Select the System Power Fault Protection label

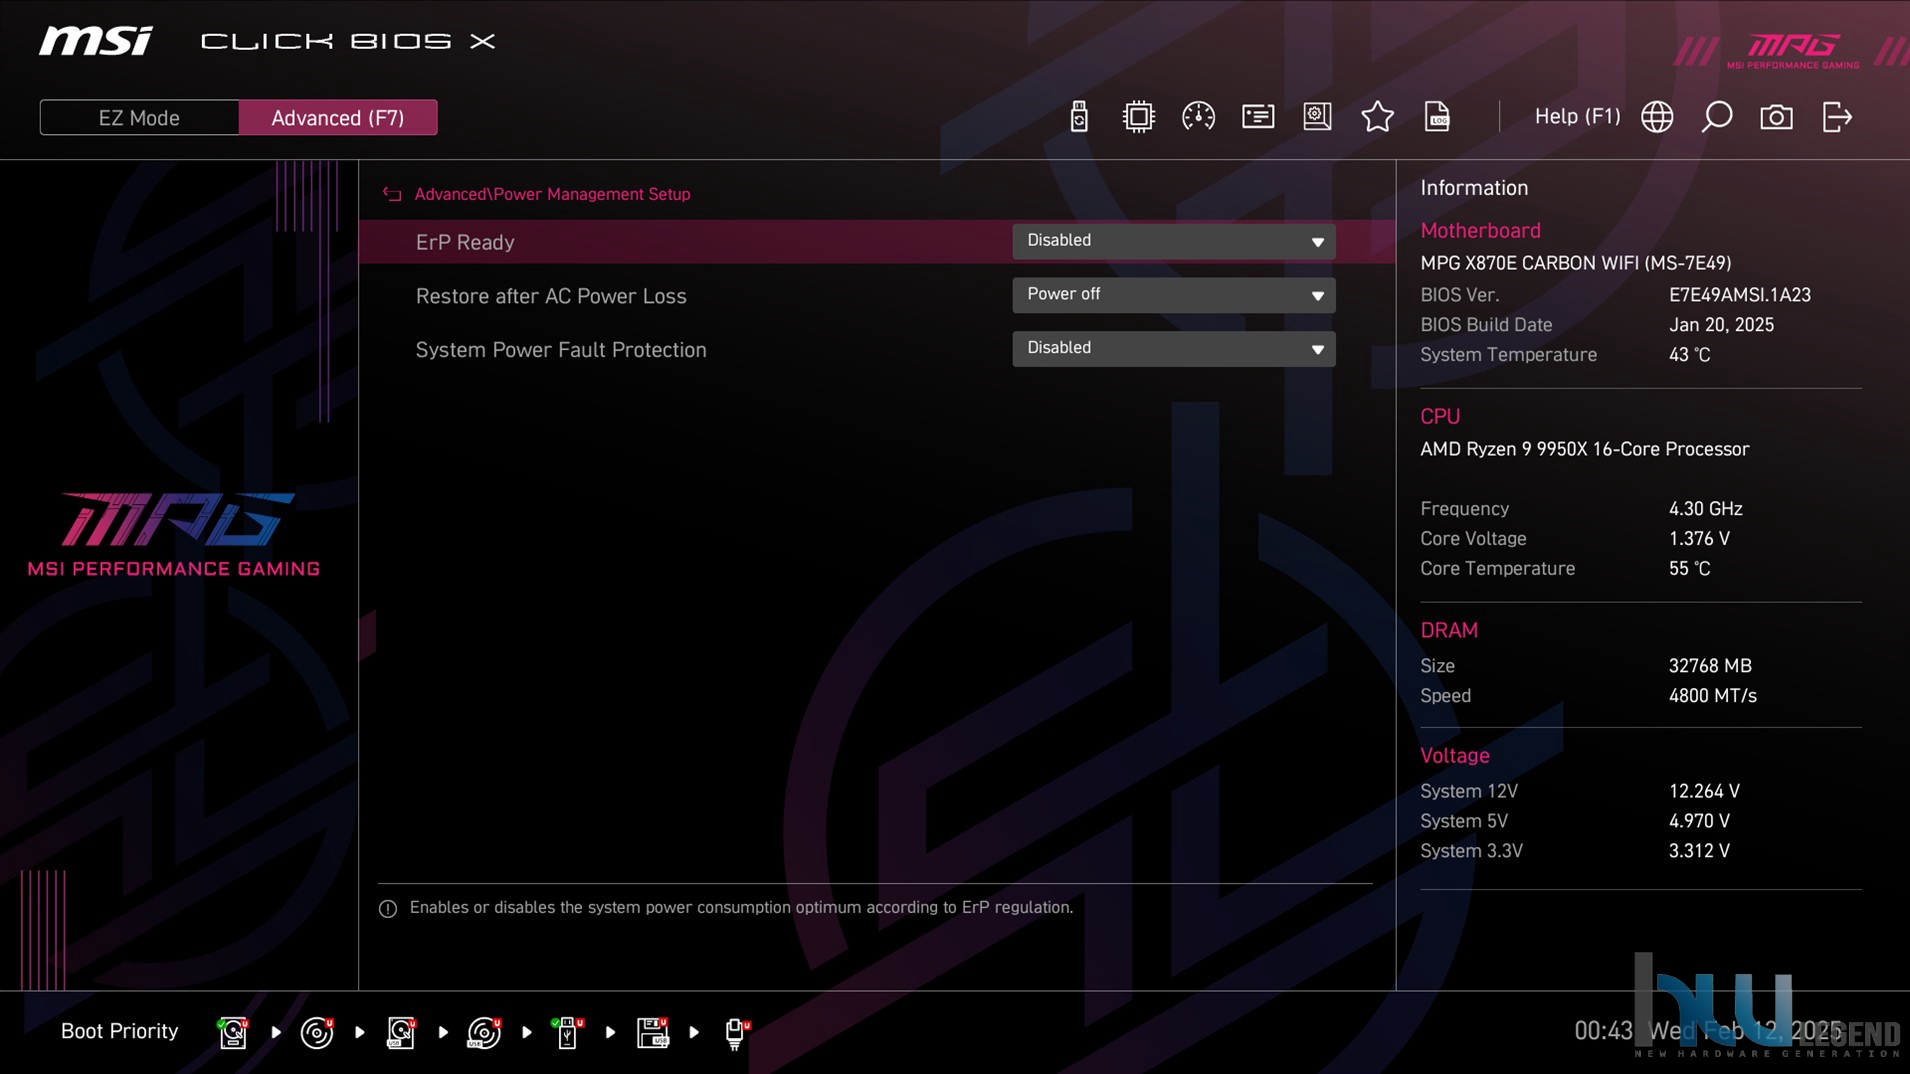click(x=561, y=350)
